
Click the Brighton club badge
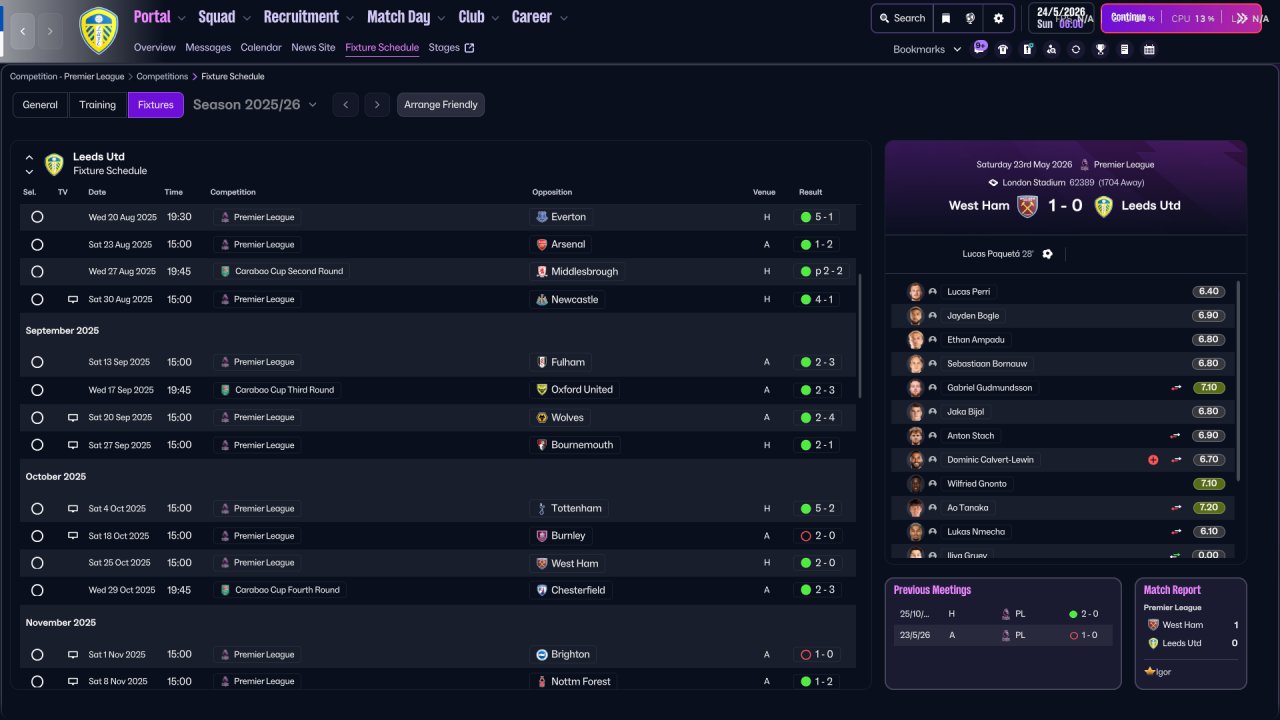[542, 654]
